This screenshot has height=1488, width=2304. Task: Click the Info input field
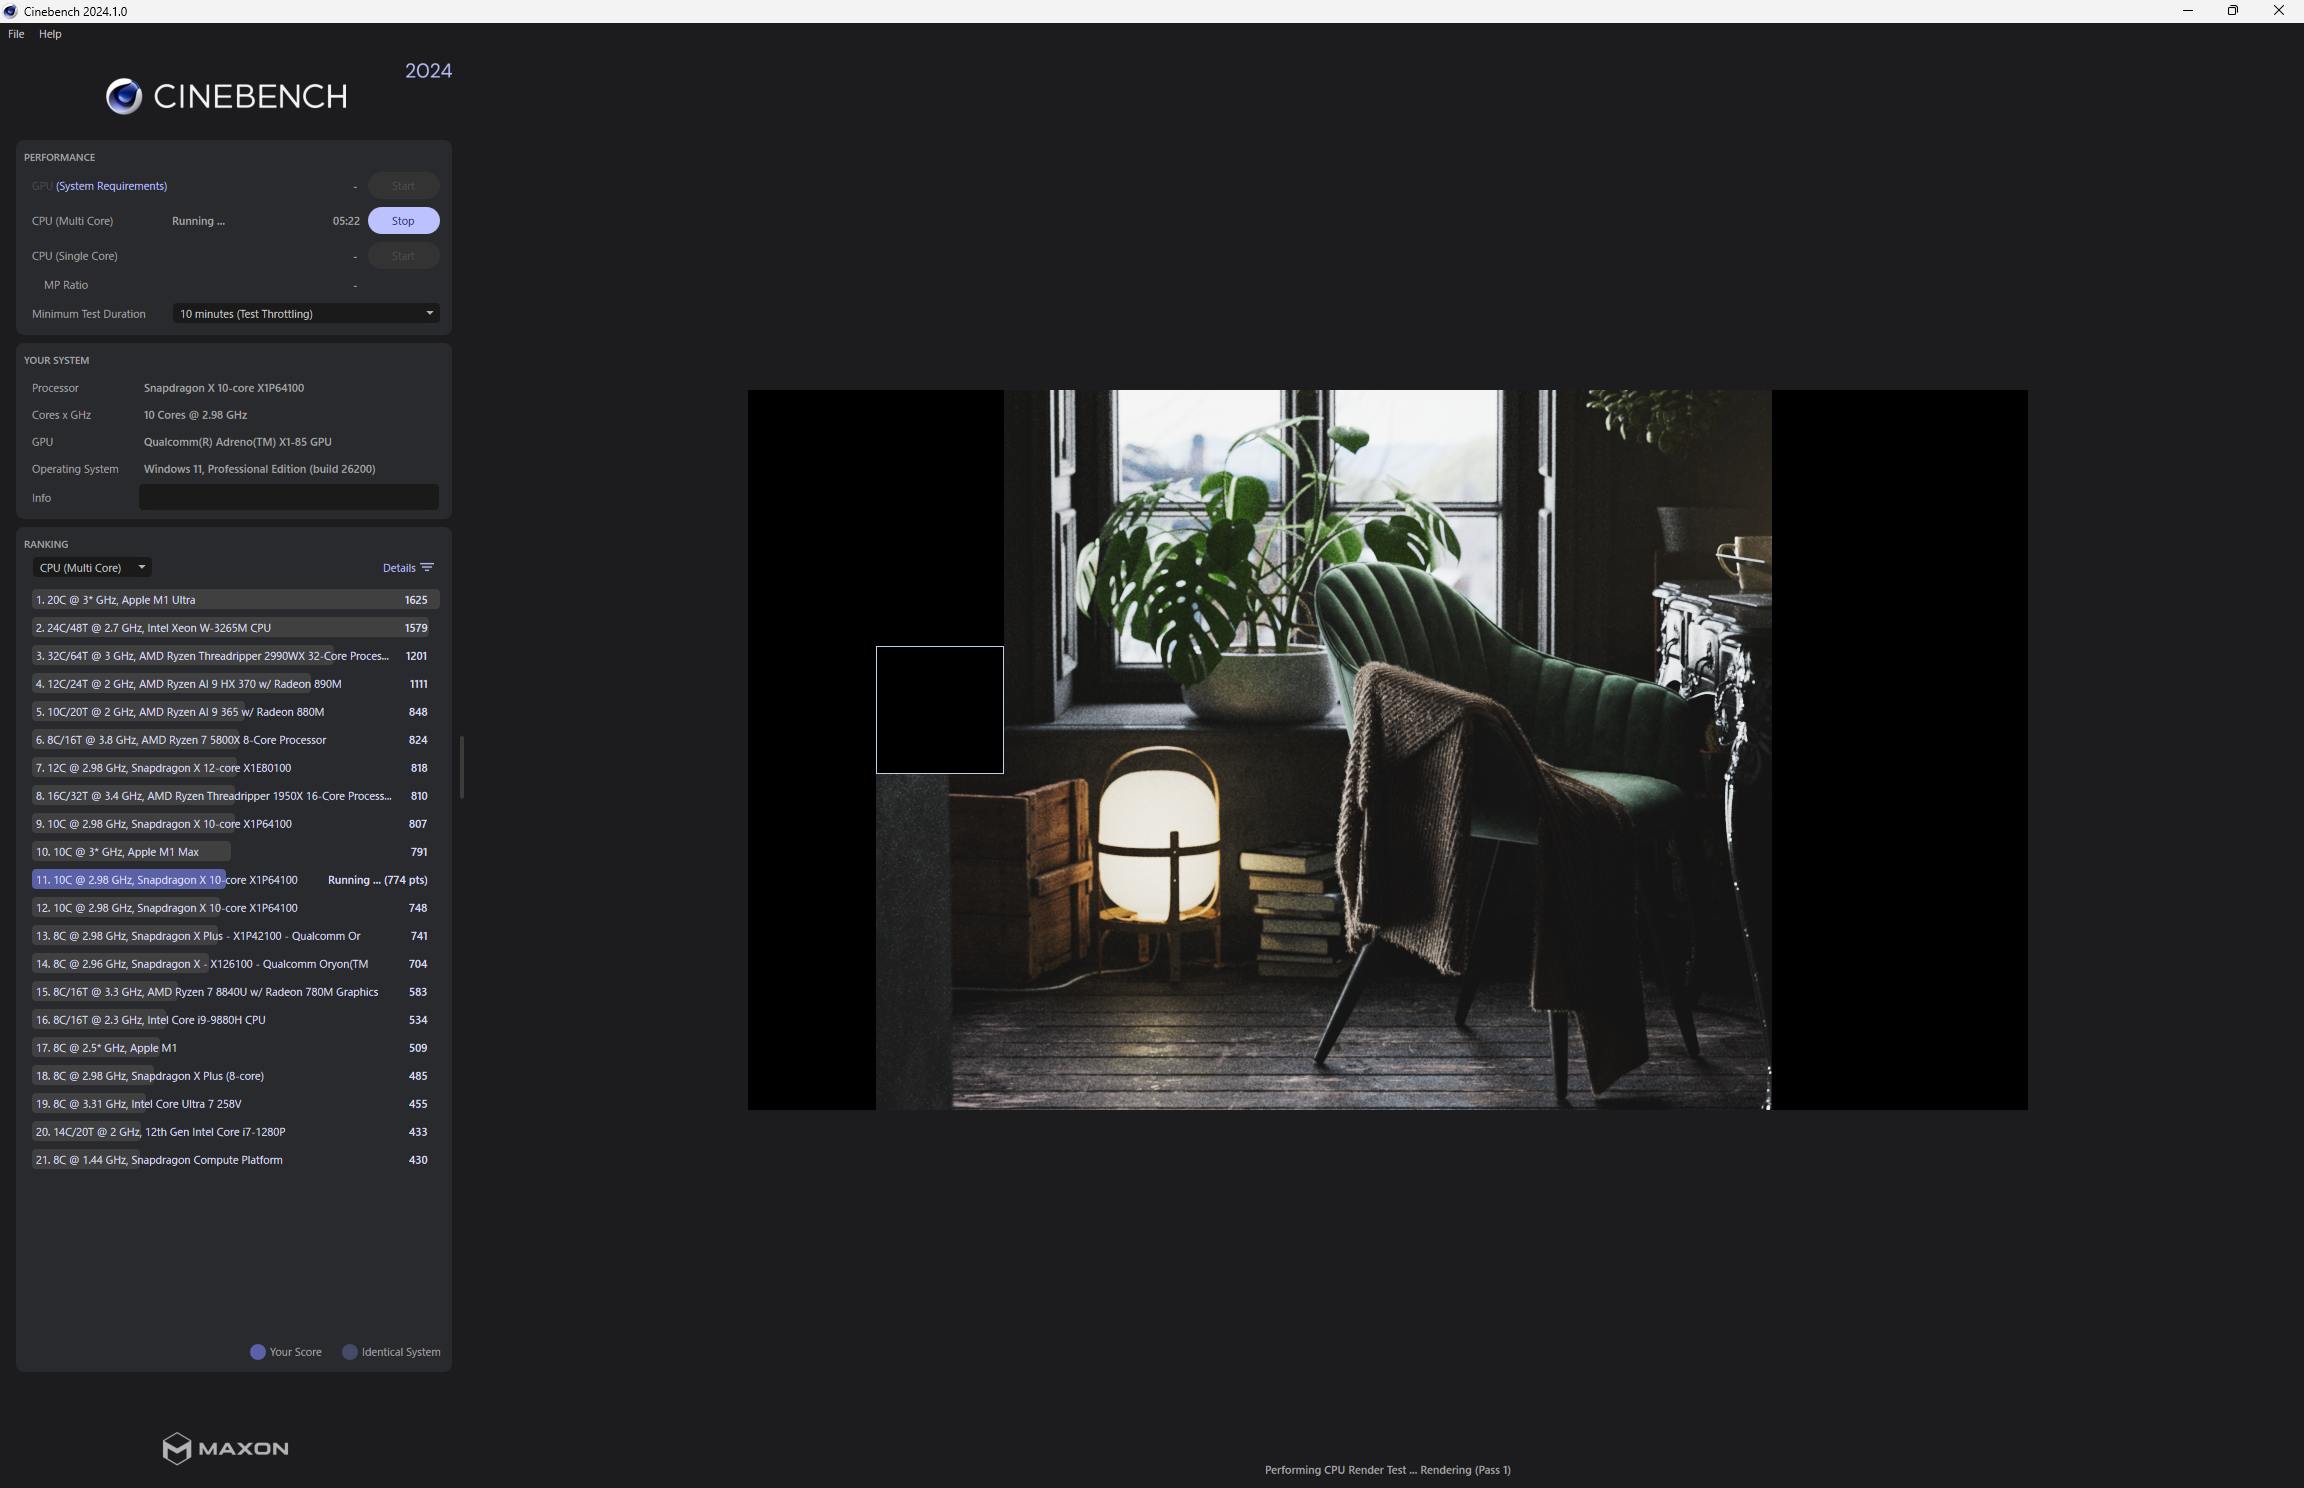coord(288,497)
